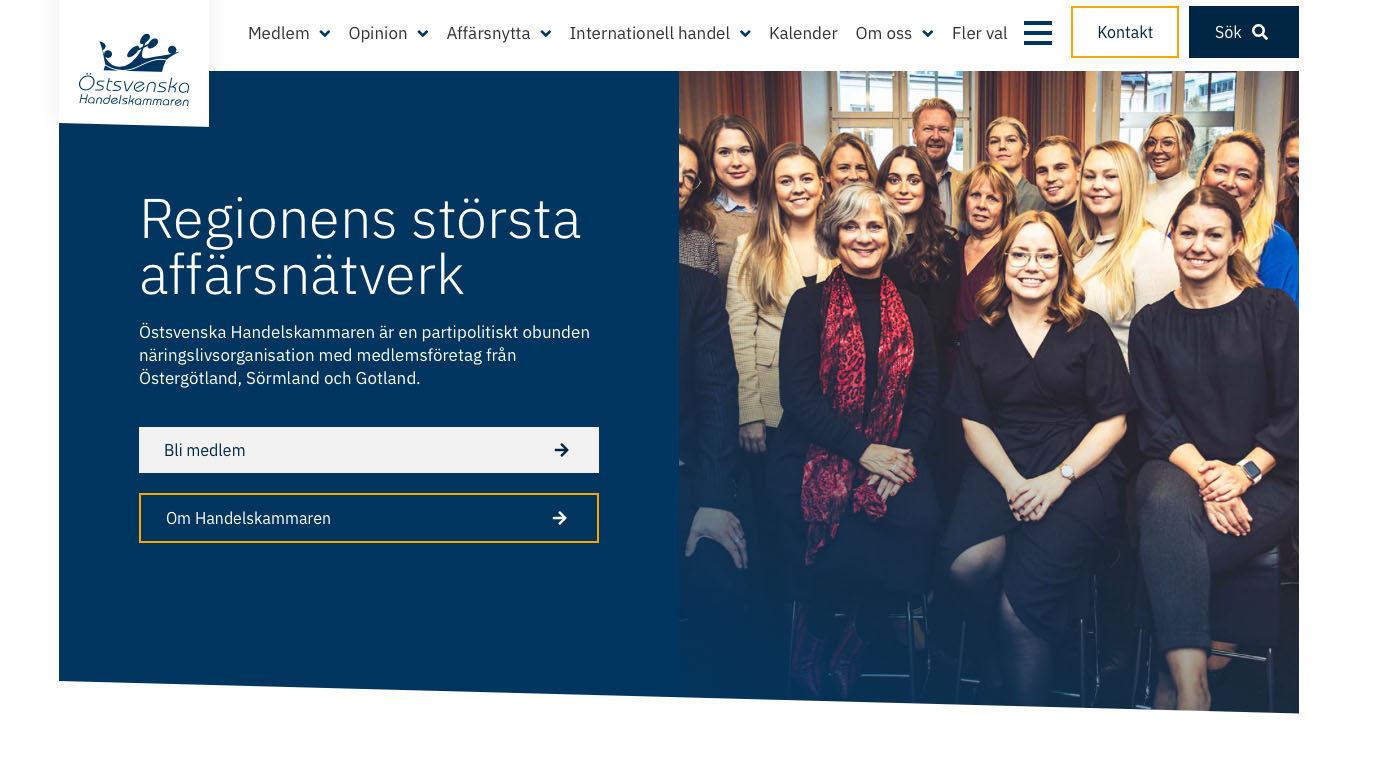Click the arrow on Bli medlem
This screenshot has width=1393, height=784.
click(562, 450)
